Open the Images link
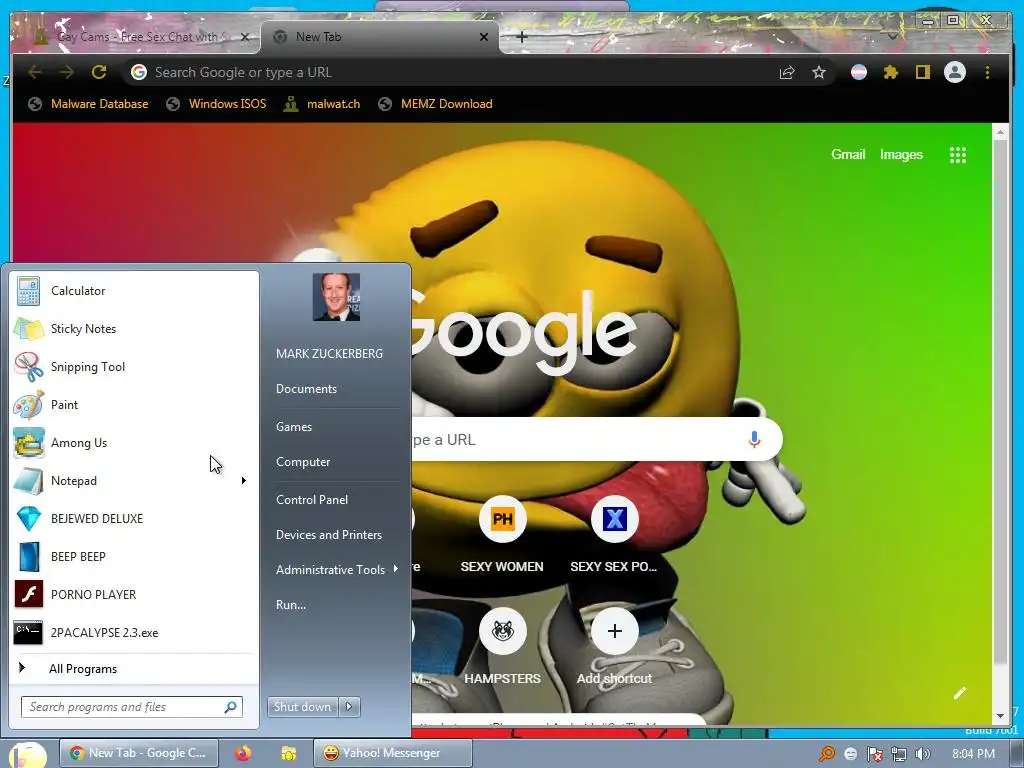Viewport: 1024px width, 768px height. tap(901, 155)
